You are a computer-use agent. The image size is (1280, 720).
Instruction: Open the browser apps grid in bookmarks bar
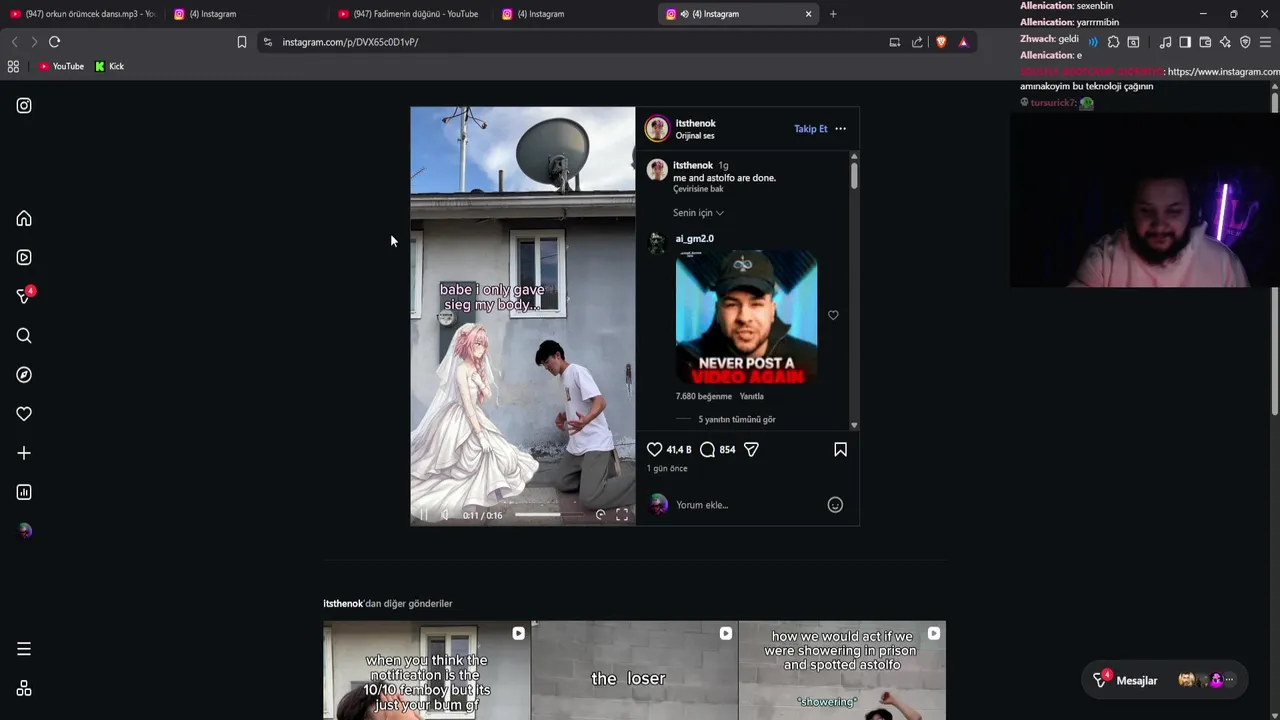pyautogui.click(x=13, y=66)
